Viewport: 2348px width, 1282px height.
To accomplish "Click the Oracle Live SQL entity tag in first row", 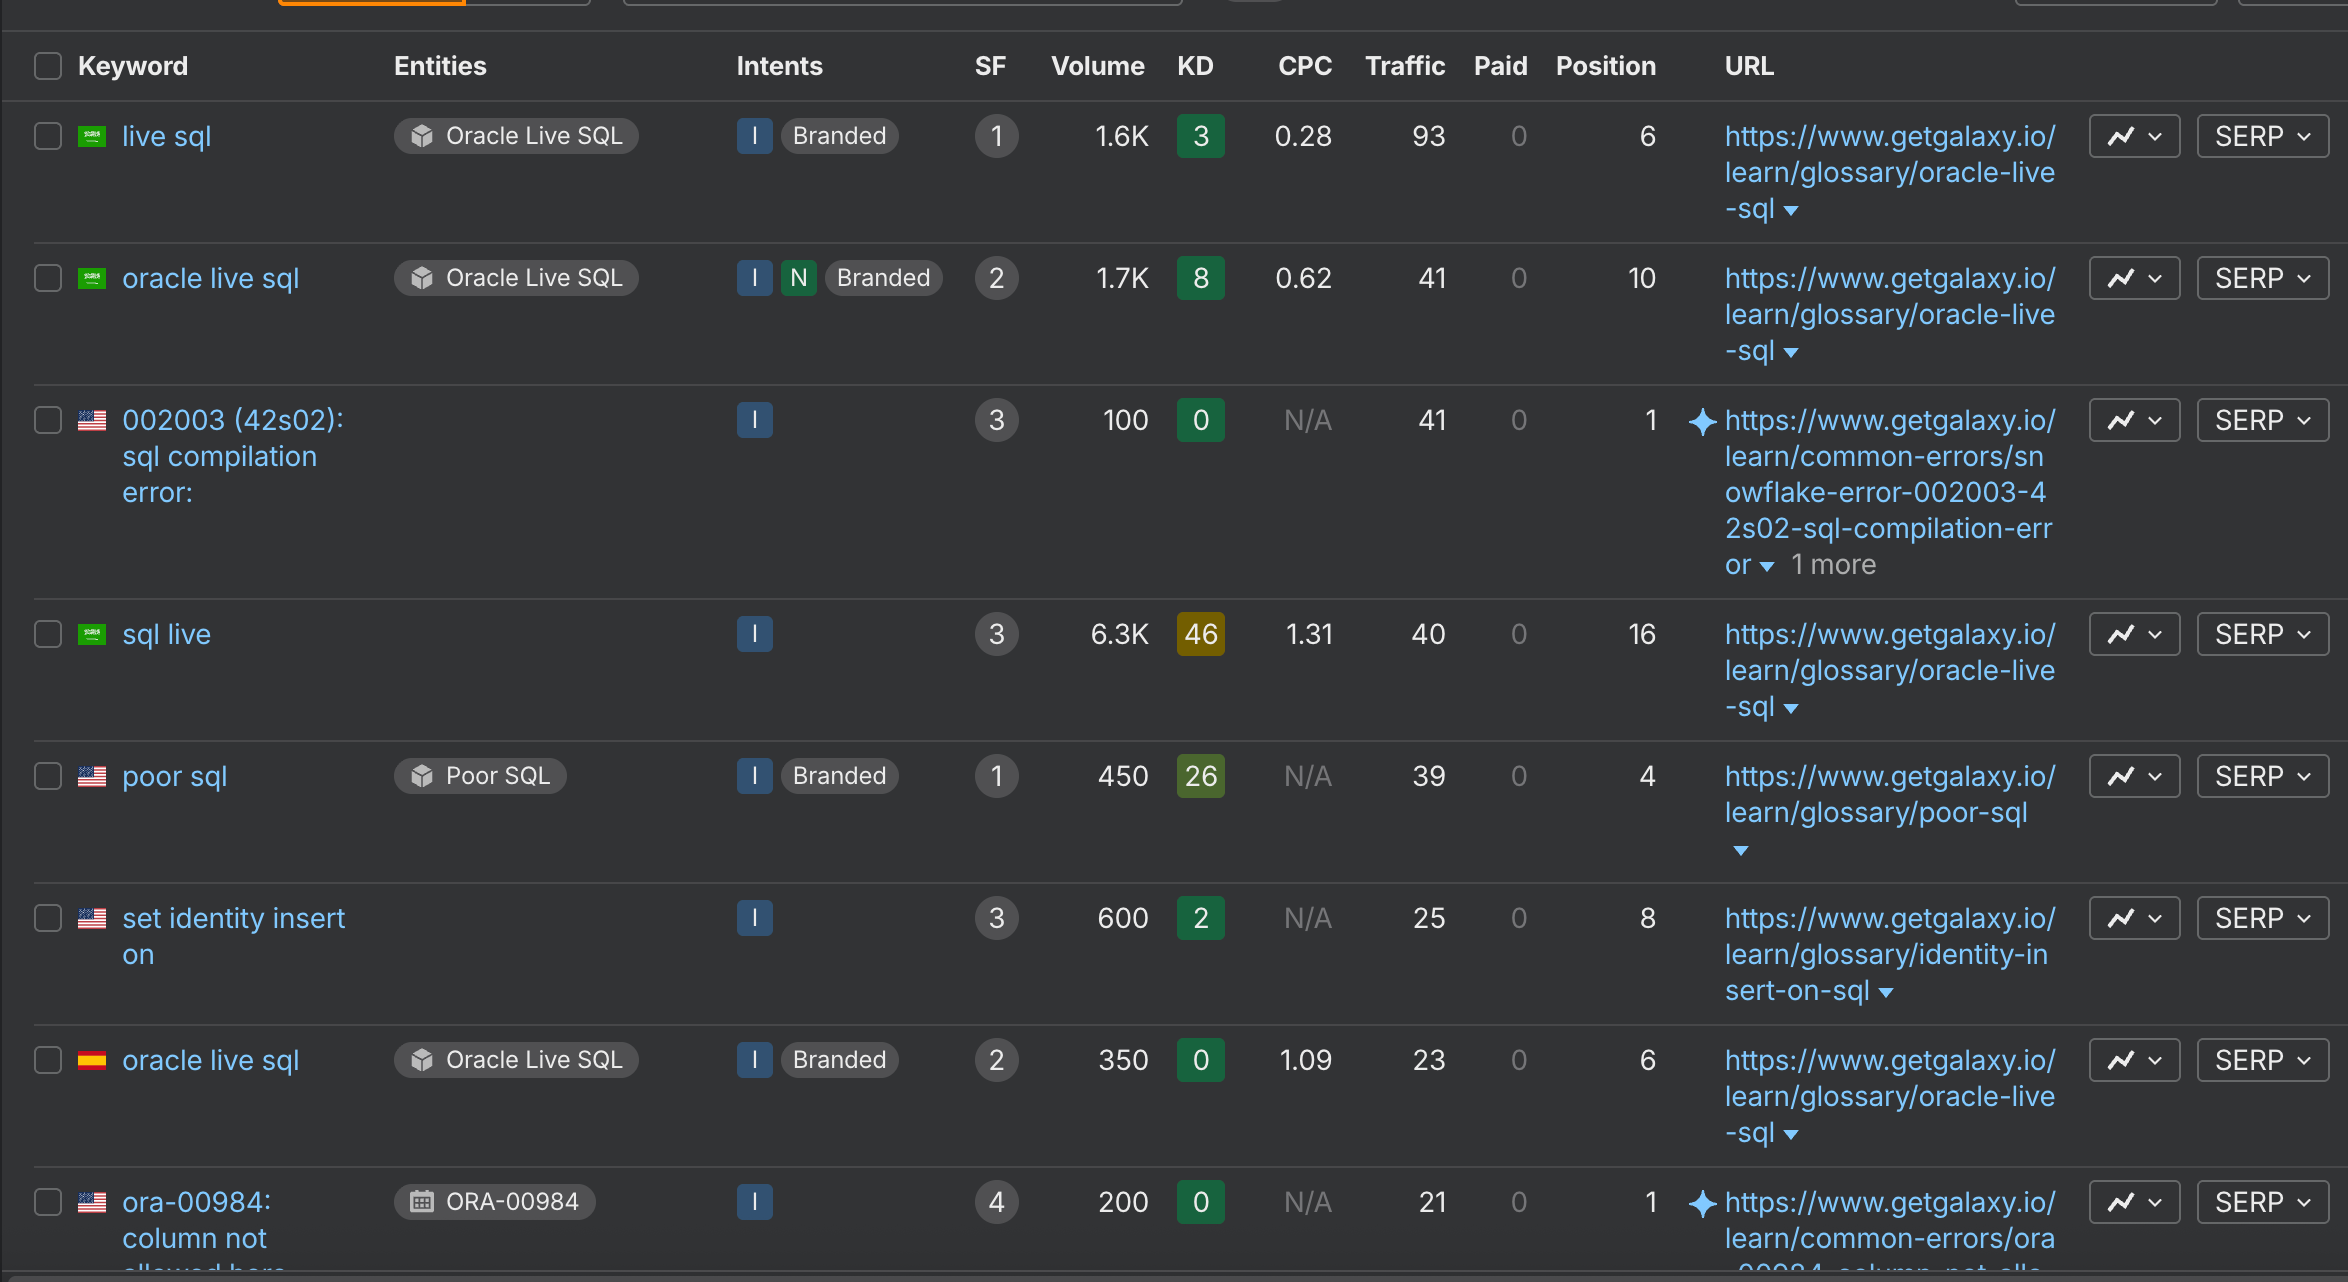I will click(516, 136).
